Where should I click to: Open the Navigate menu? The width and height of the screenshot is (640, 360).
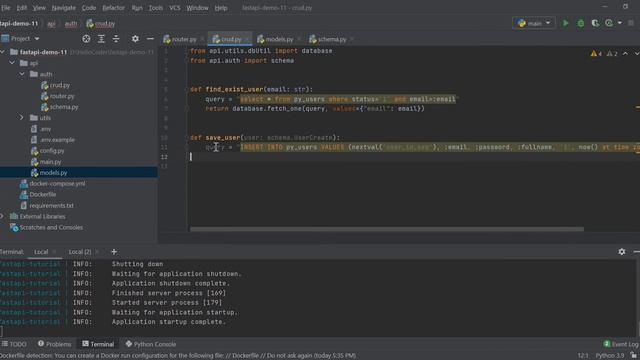coord(63,8)
